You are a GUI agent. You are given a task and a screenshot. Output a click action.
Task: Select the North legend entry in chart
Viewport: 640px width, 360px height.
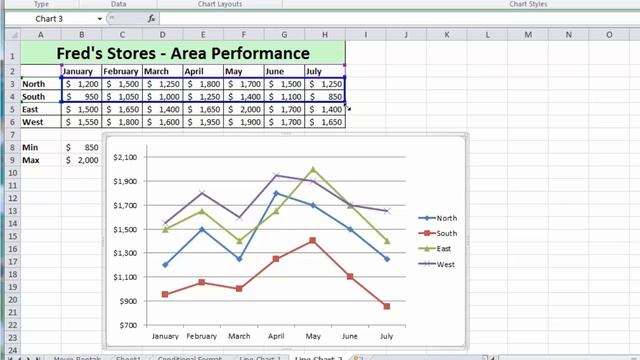click(438, 218)
